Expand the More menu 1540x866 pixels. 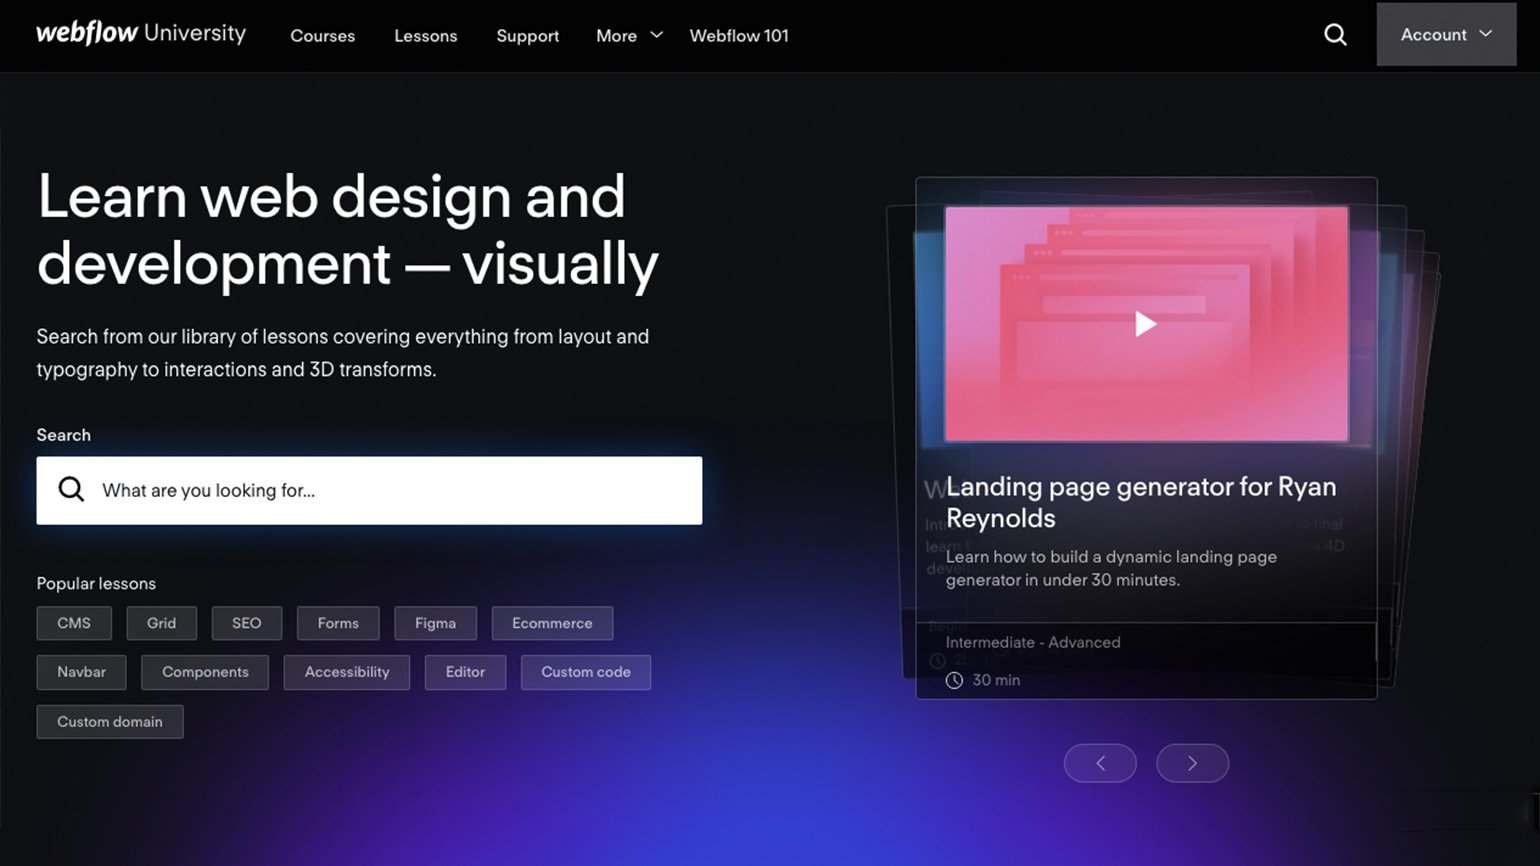tap(629, 35)
